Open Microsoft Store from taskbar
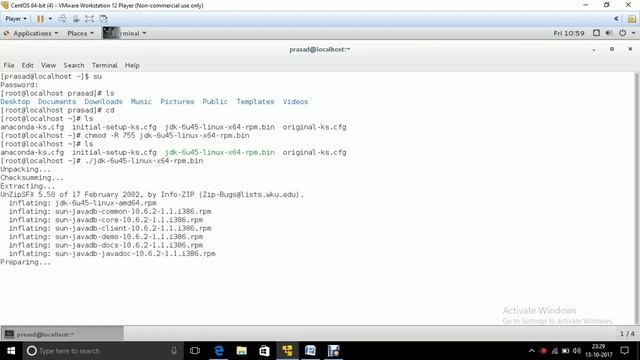The image size is (640, 360). click(264, 351)
